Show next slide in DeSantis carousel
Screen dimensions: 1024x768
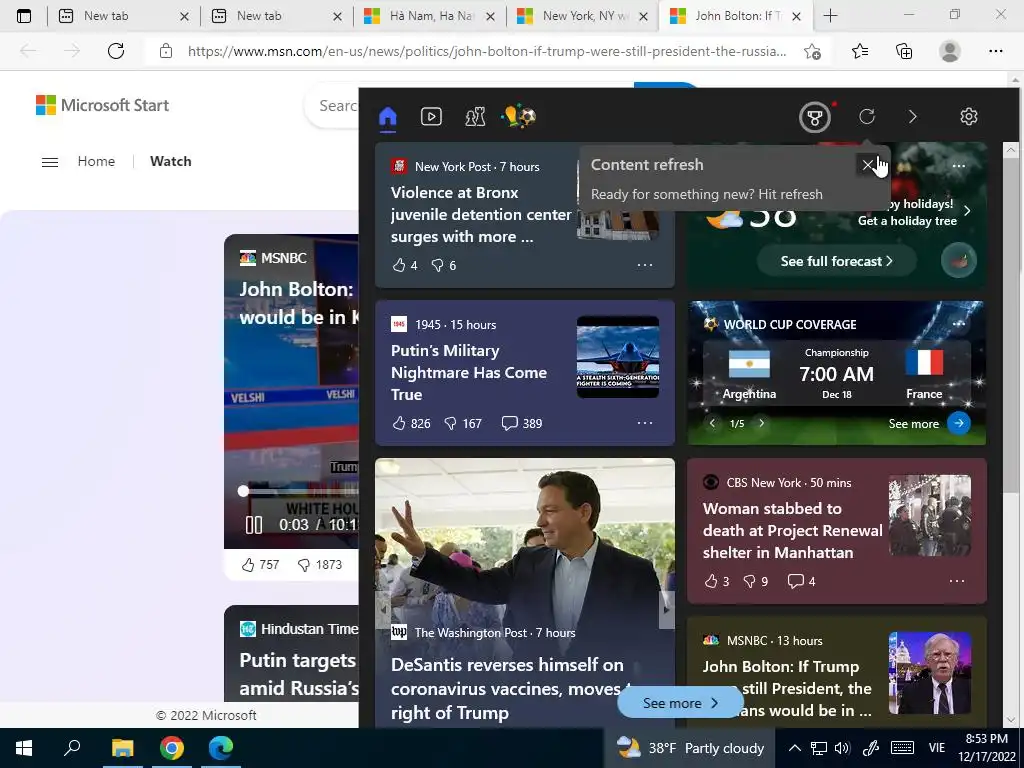pyautogui.click(x=666, y=609)
